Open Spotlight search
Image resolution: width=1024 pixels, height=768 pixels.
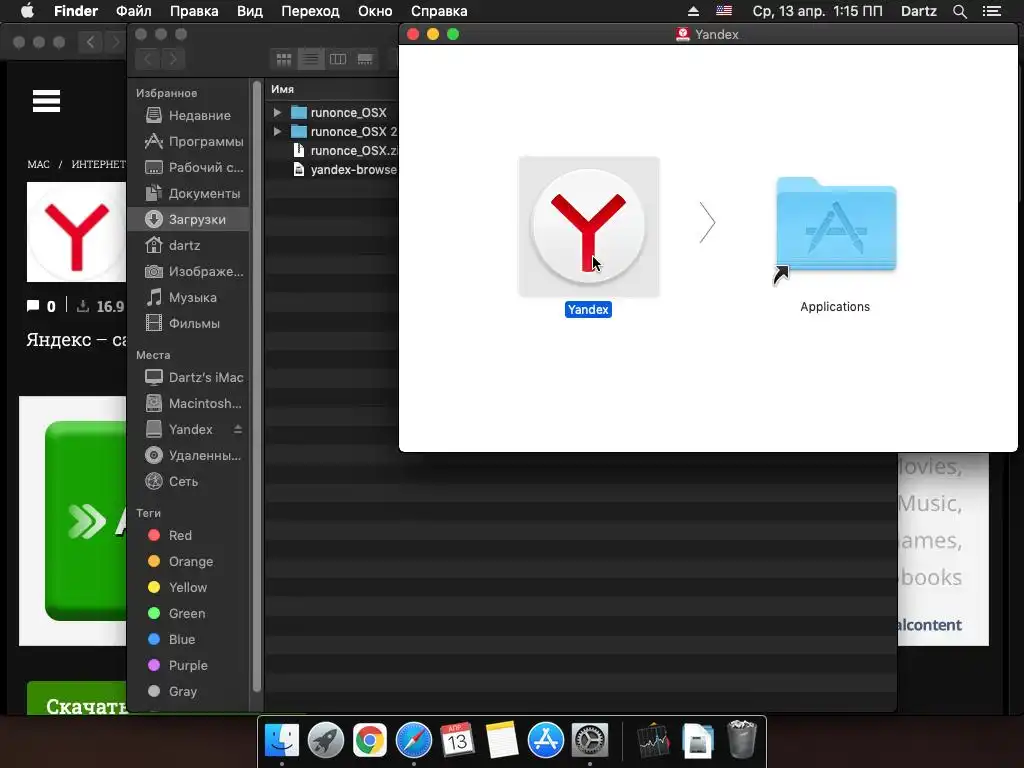click(959, 11)
